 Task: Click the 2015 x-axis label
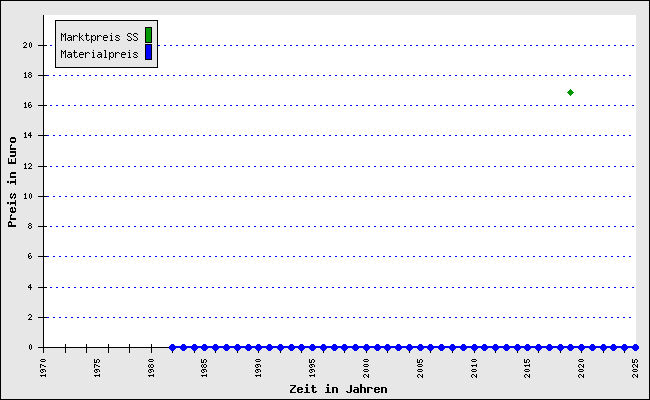[528, 368]
